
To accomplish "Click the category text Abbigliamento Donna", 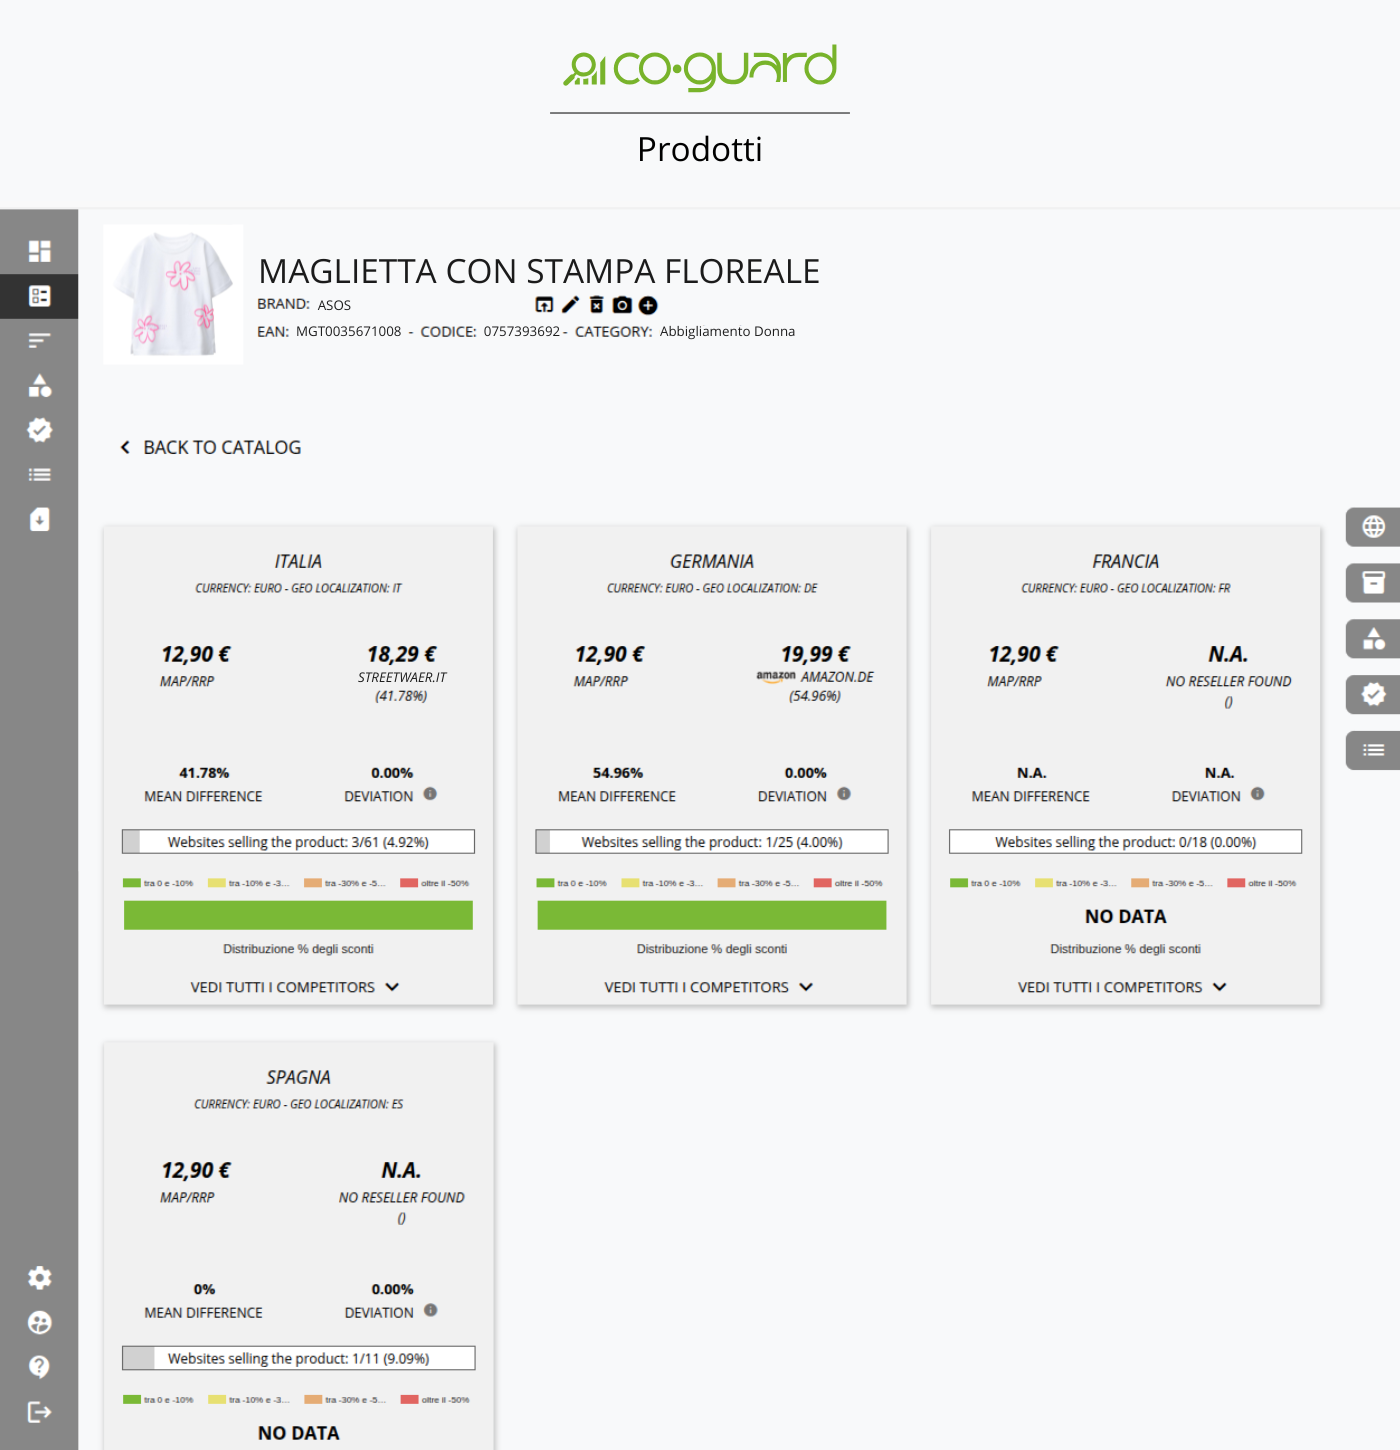I will [x=727, y=331].
